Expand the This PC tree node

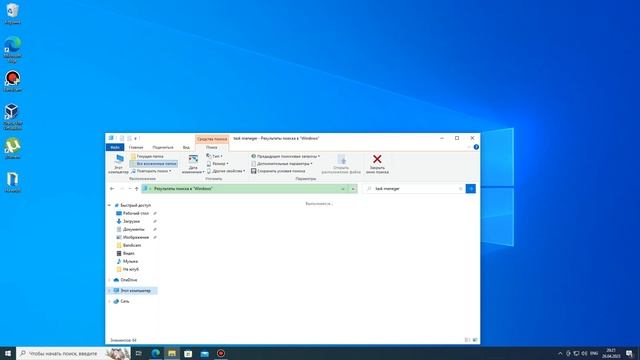click(109, 291)
